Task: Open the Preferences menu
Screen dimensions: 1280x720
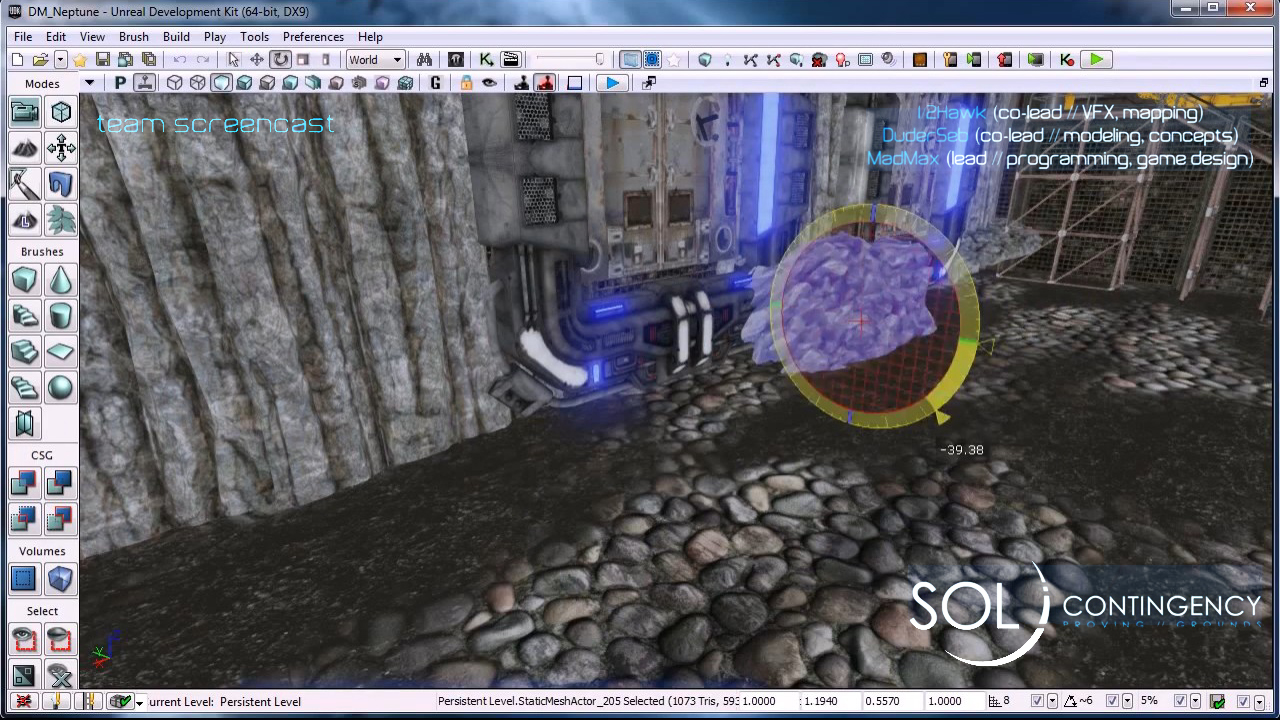Action: click(313, 37)
